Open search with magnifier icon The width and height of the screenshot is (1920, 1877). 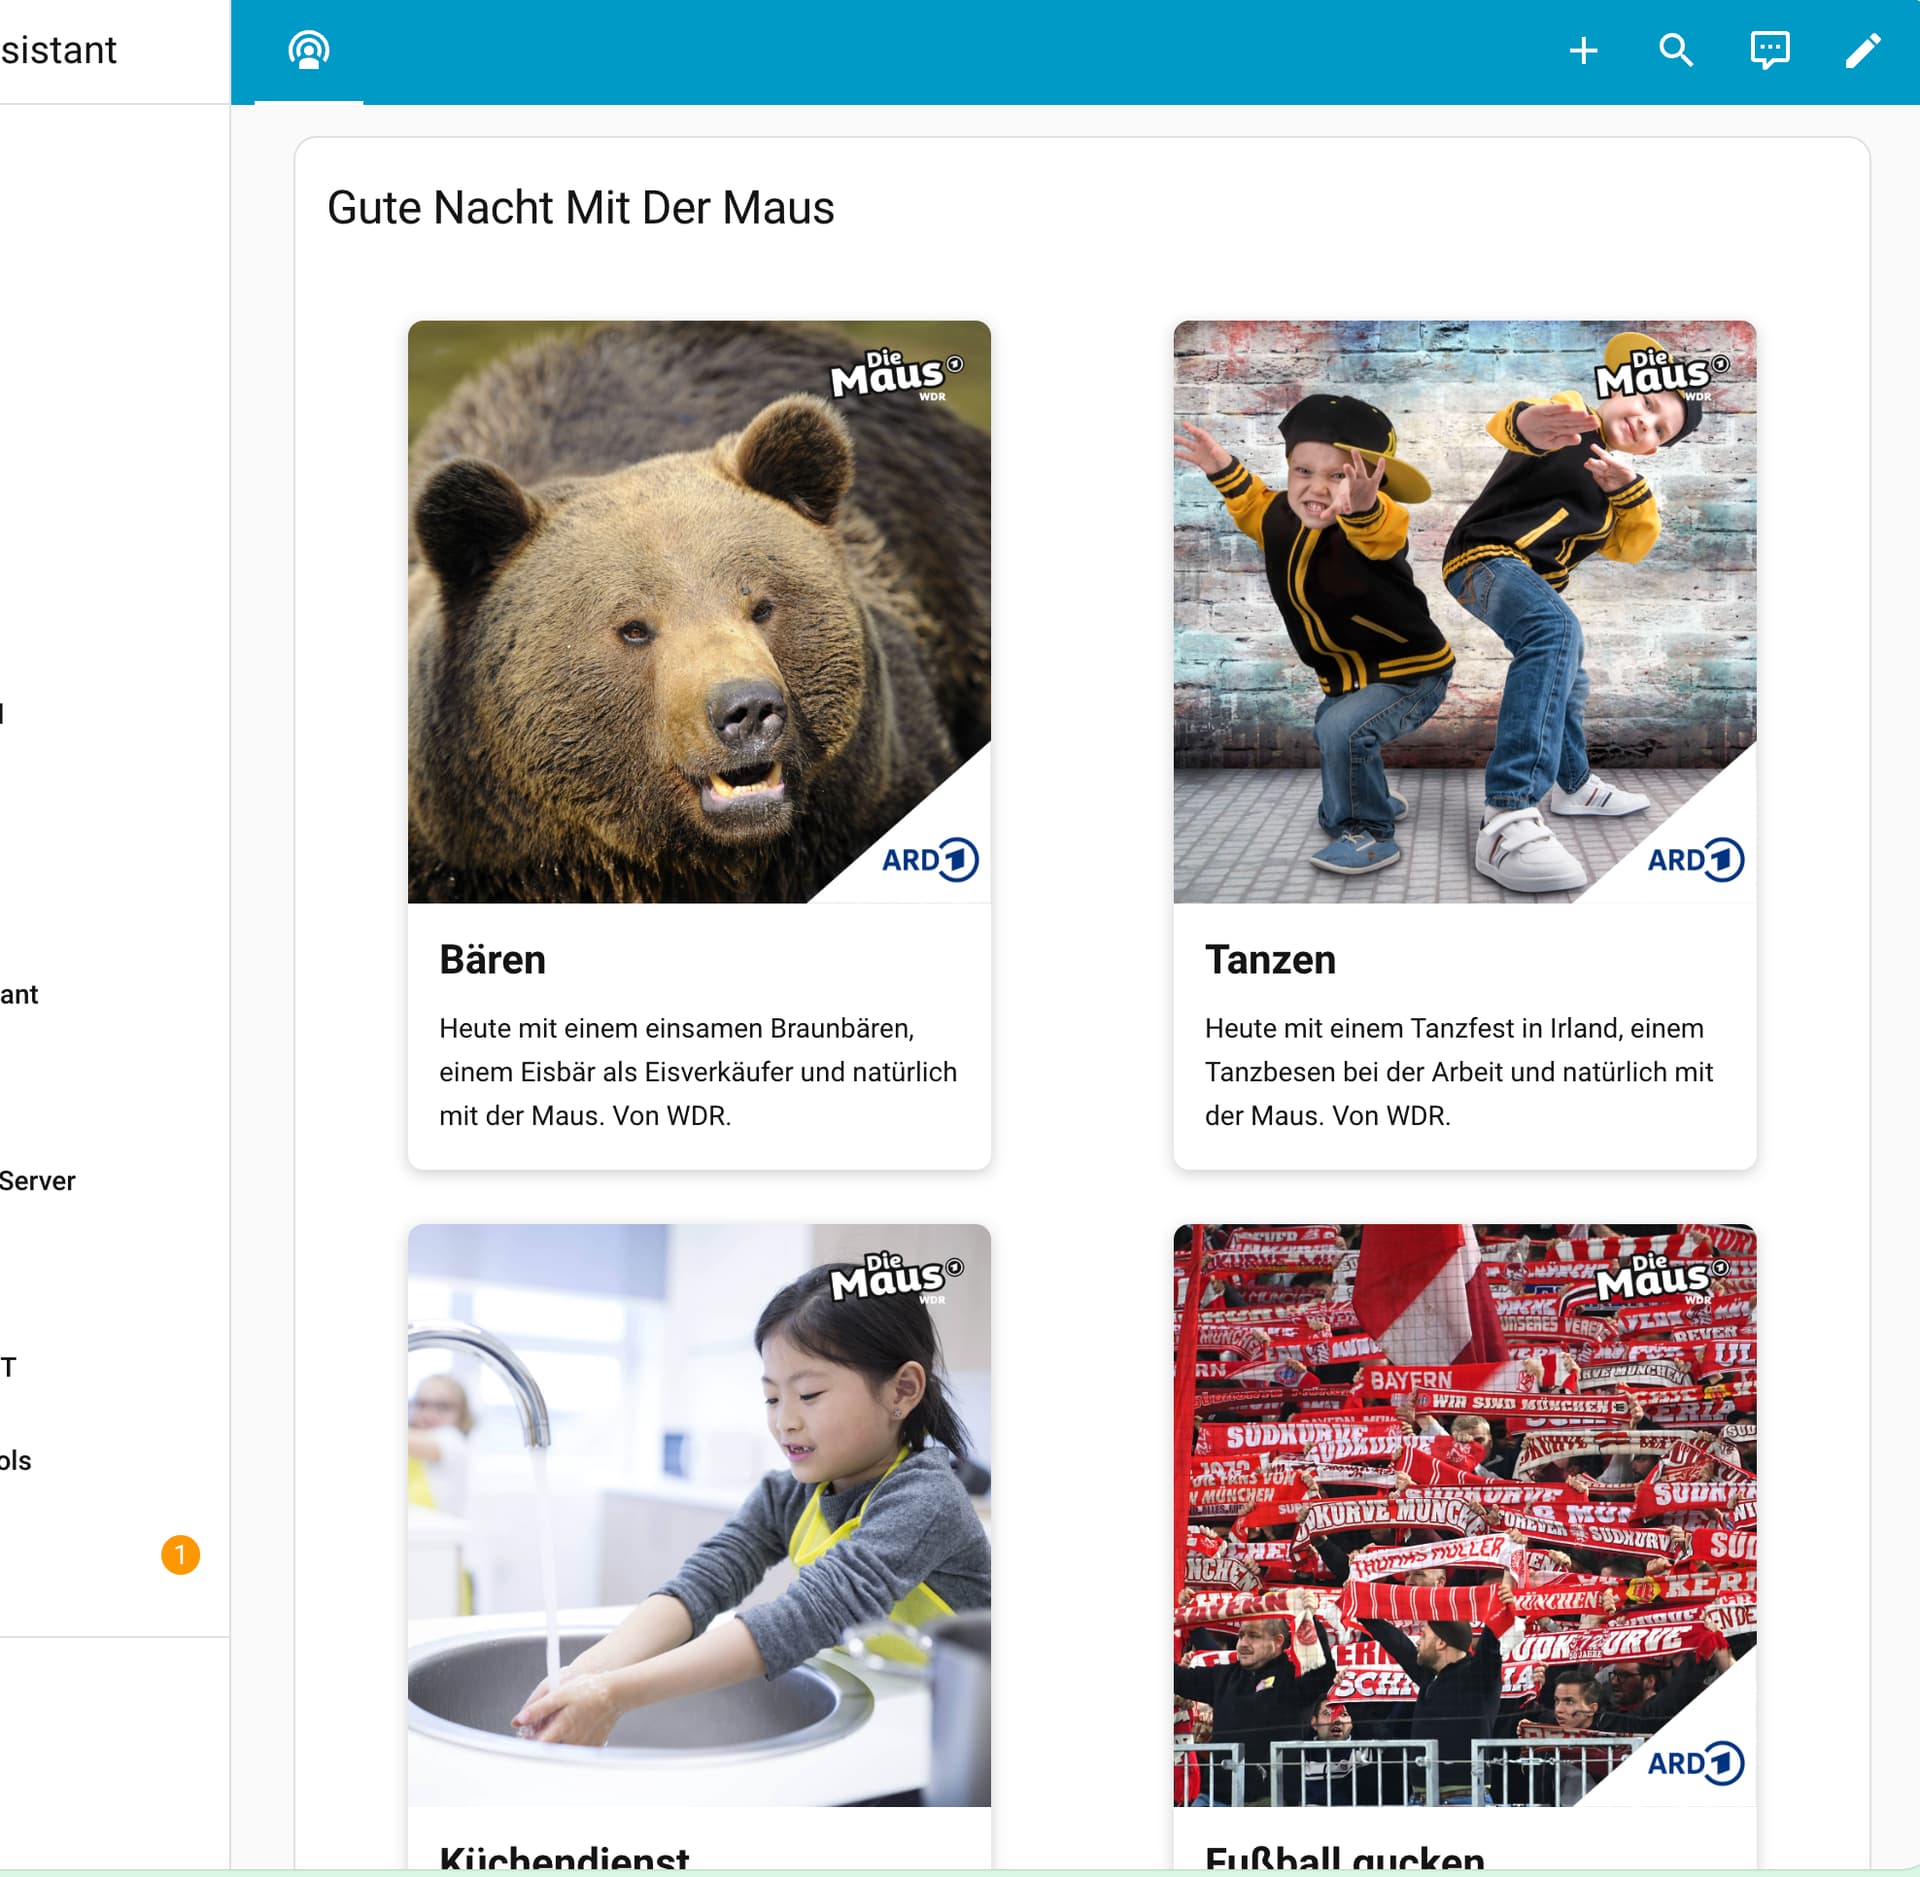[1676, 50]
